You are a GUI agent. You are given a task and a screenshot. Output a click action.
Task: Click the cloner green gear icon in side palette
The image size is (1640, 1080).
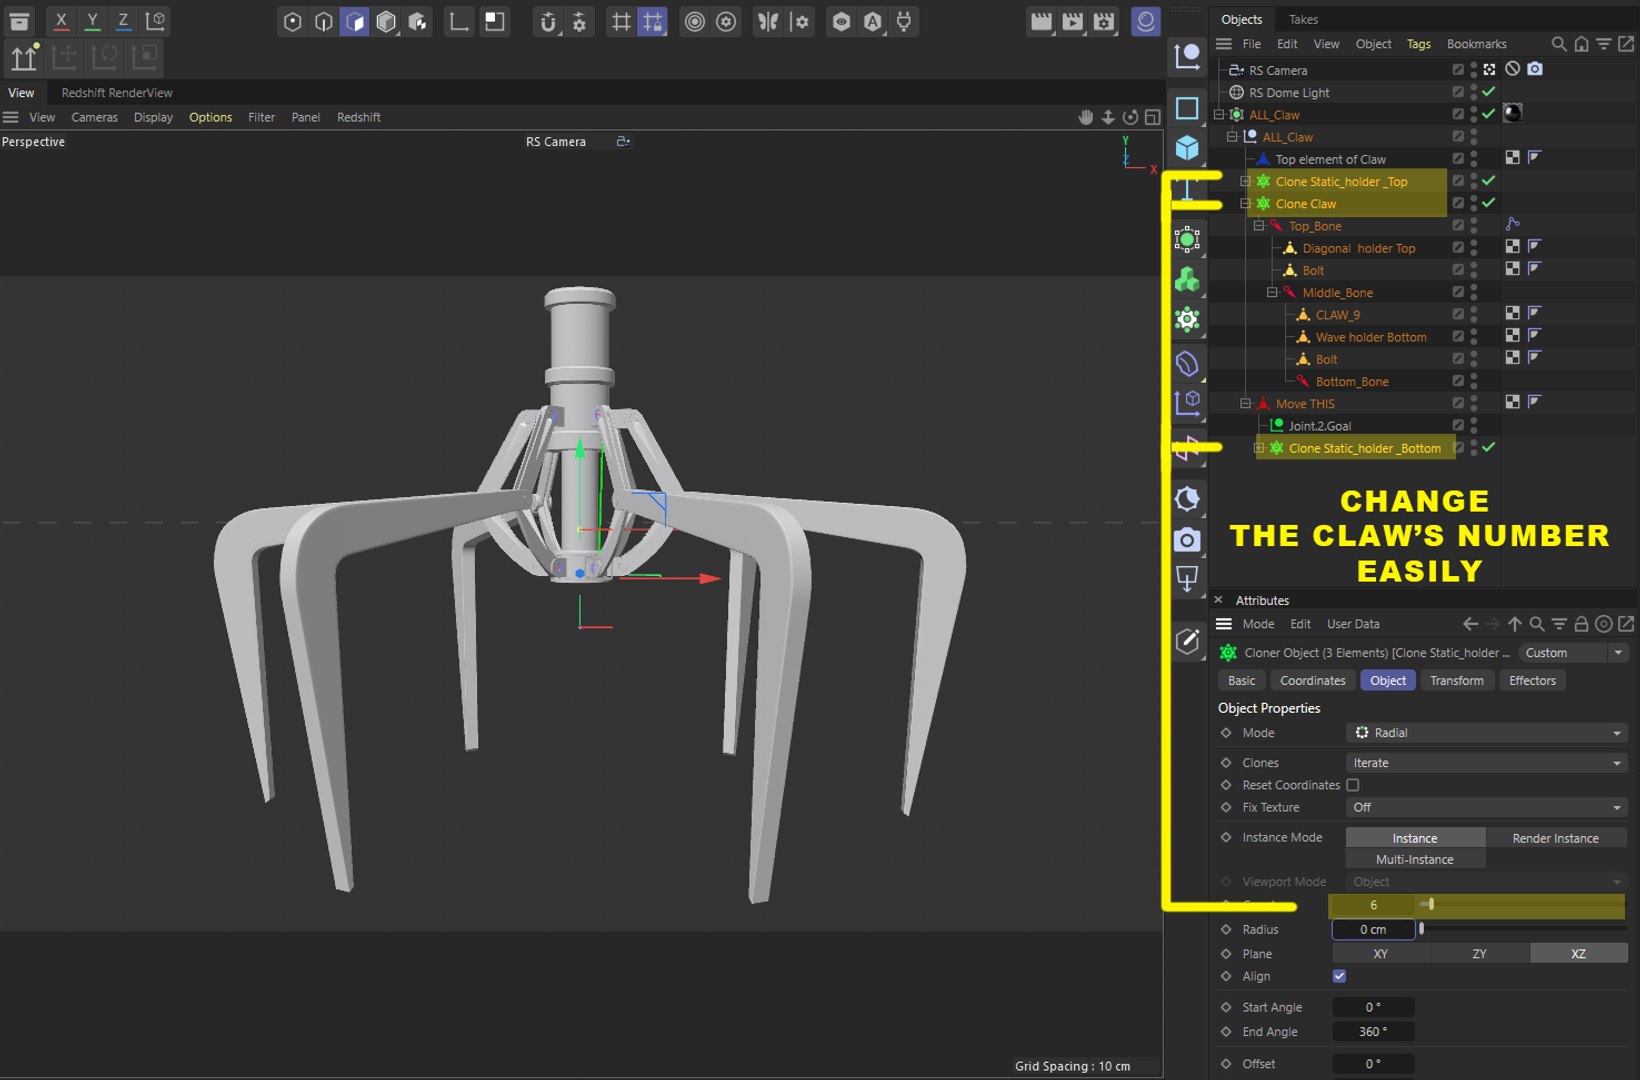1187,320
